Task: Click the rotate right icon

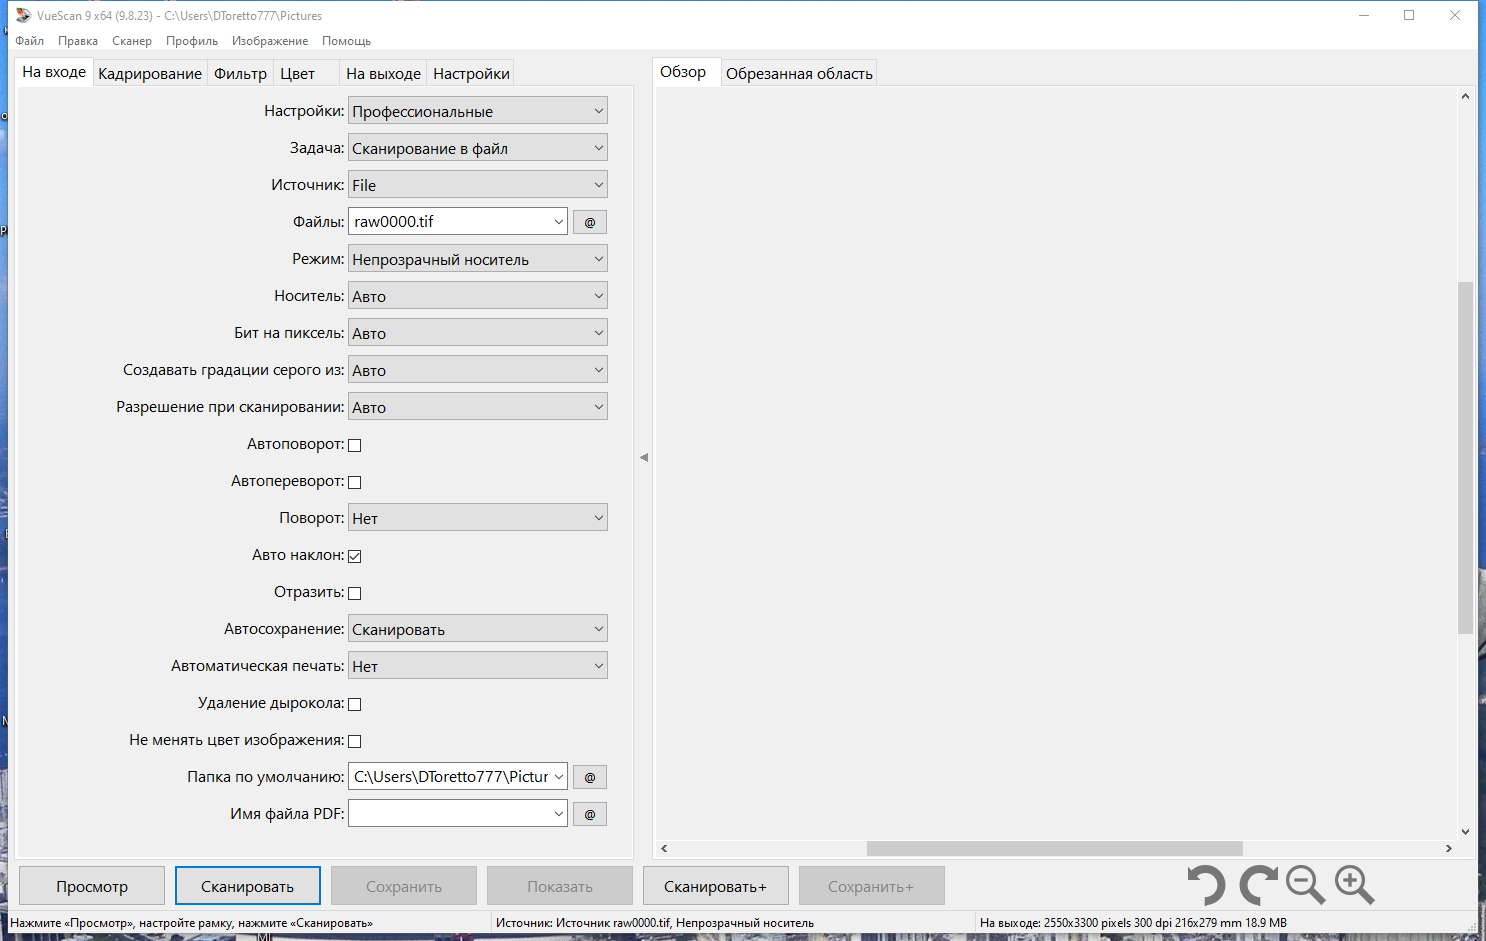Action: pos(1258,886)
